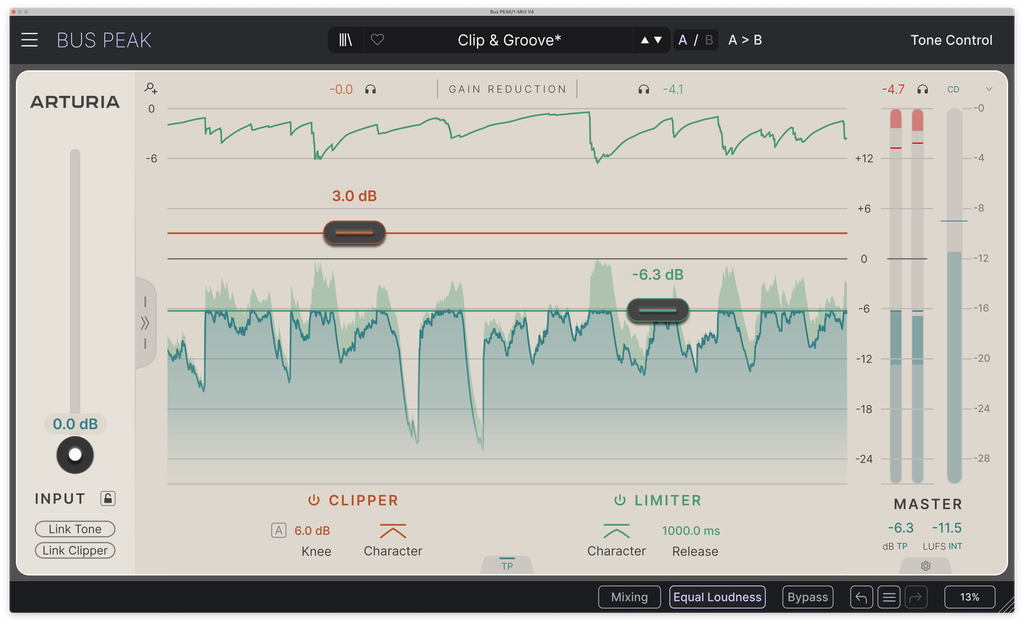The height and width of the screenshot is (624, 1024).
Task: Click the clipper Character curve icon
Action: click(393, 531)
